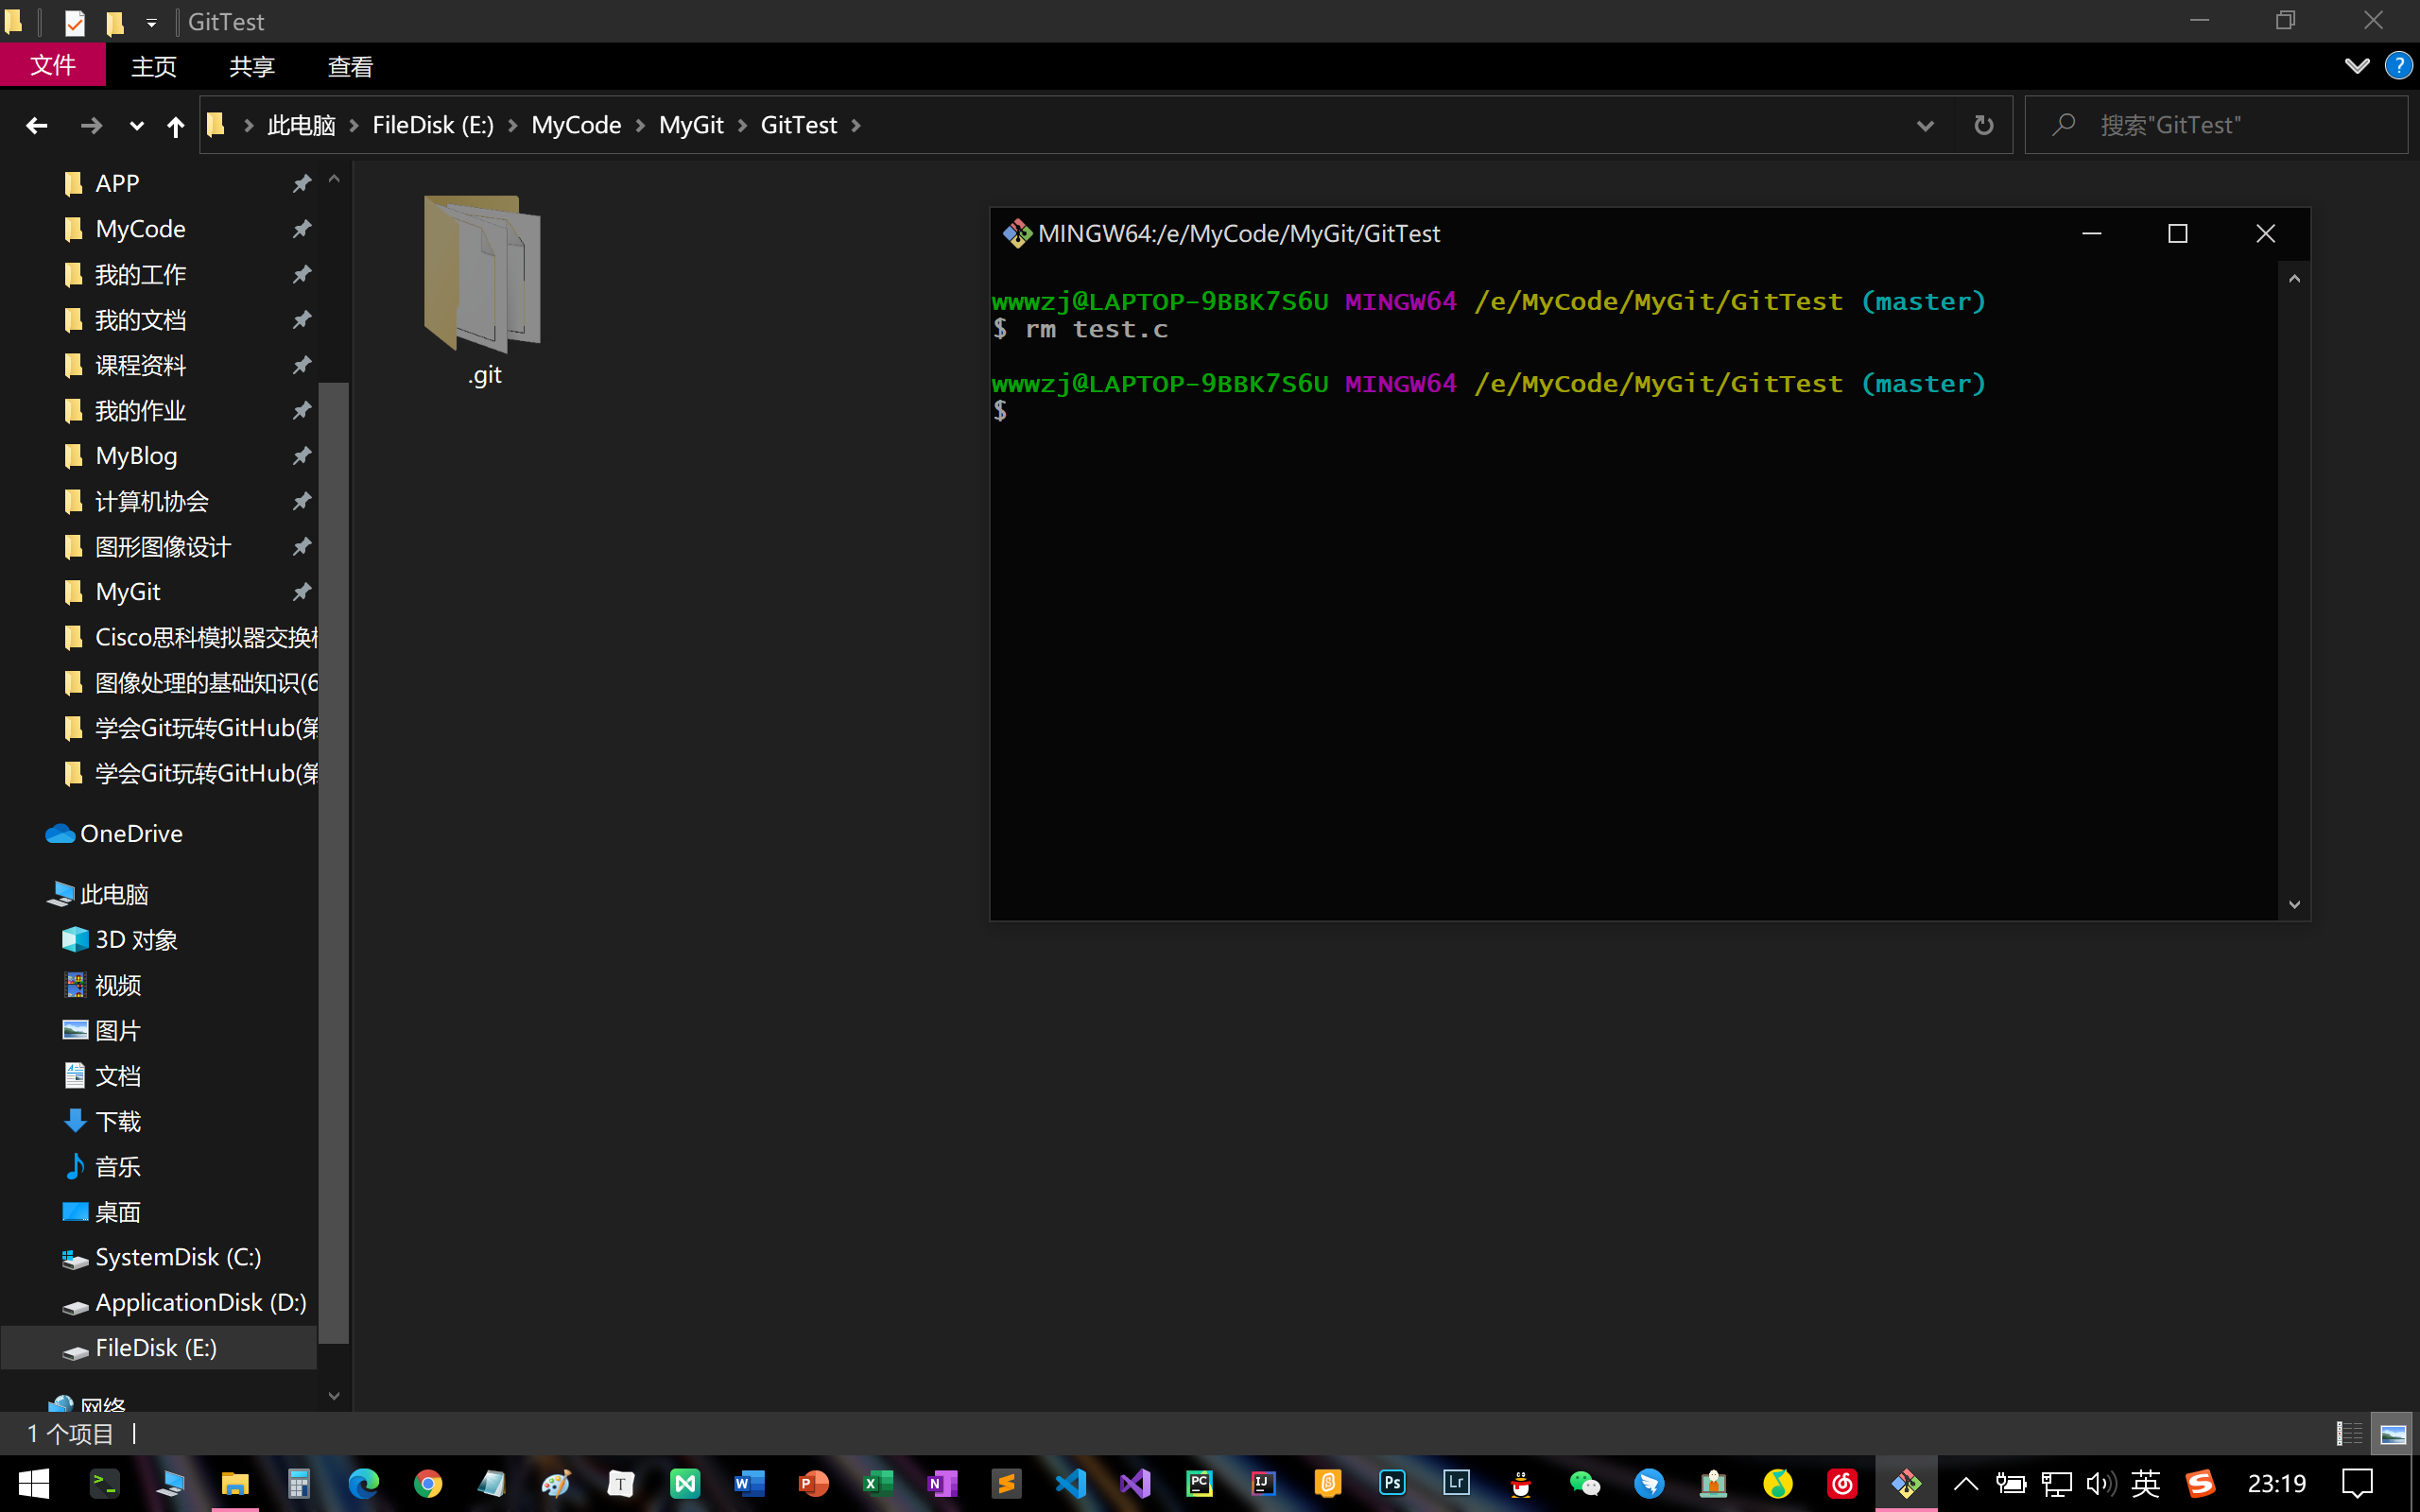
Task: Open IntelliJ IDEA from the taskbar
Action: pos(1263,1484)
